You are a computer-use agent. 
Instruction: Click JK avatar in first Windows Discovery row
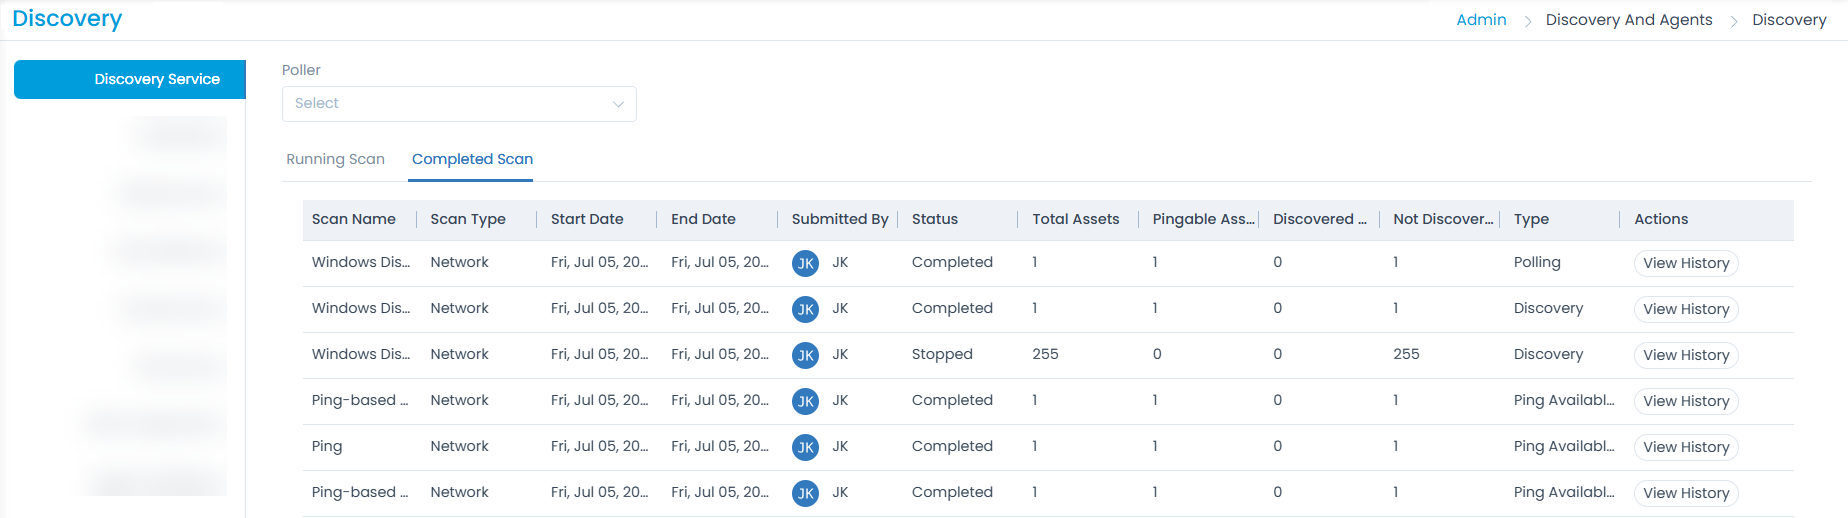[805, 263]
